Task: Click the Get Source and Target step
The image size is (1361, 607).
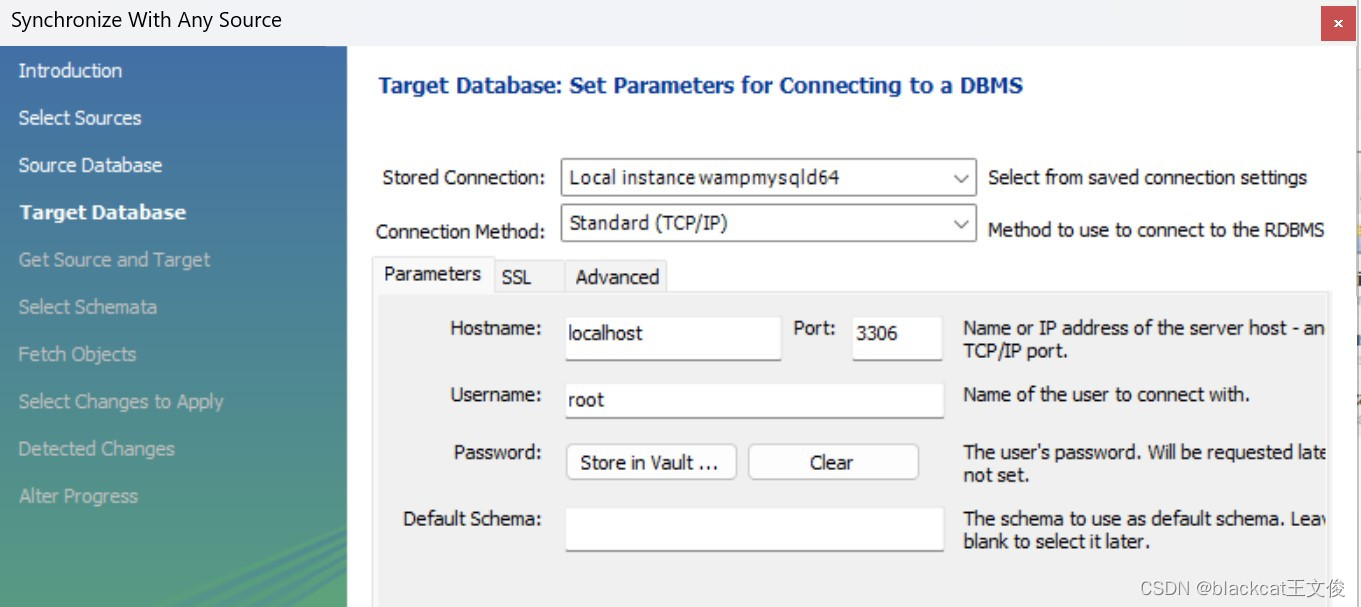Action: coord(114,260)
